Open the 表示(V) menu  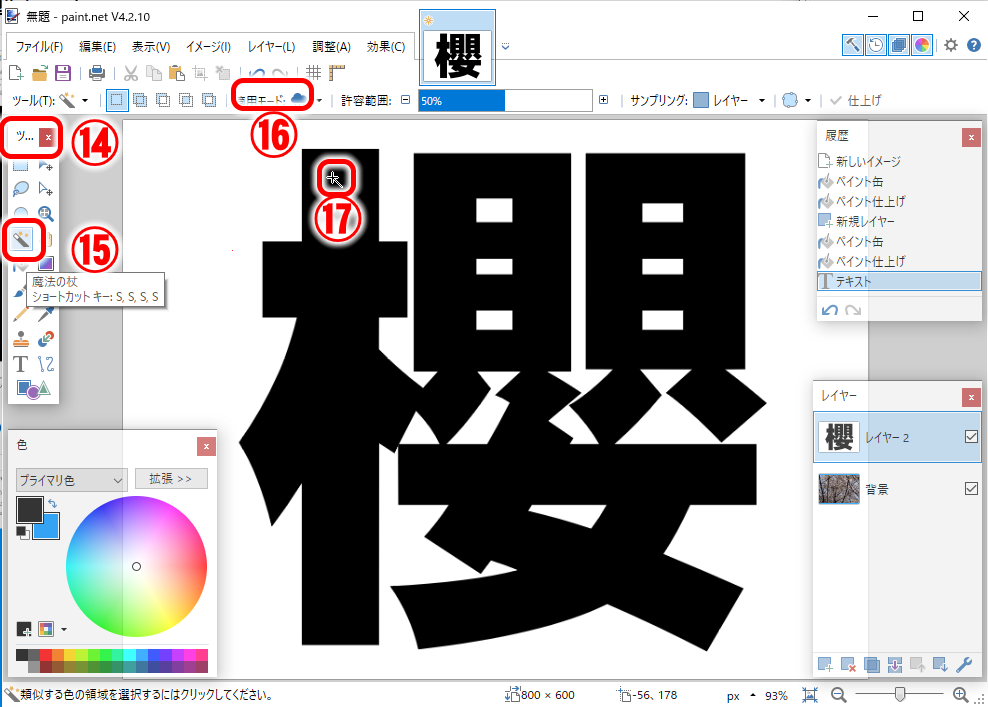[x=151, y=47]
